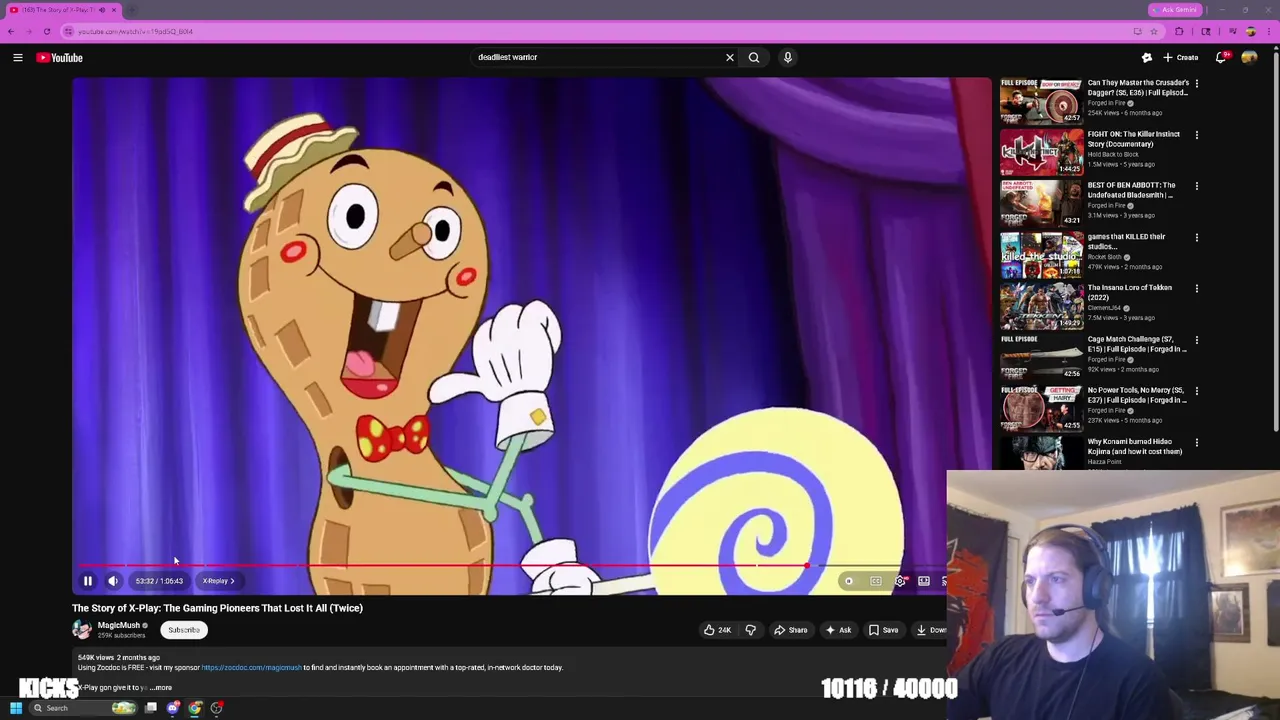Toggle autoplay switch in the player
Screen dimensions: 1280x720
coord(848,581)
